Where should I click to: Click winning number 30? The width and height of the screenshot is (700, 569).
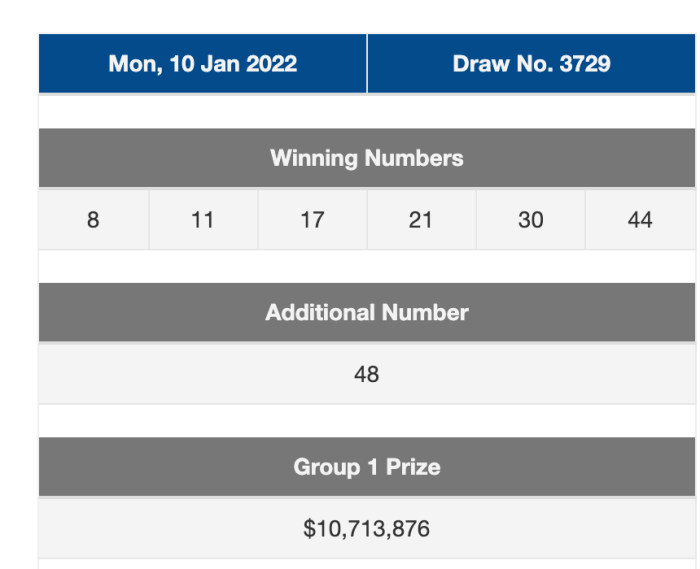pos(531,220)
